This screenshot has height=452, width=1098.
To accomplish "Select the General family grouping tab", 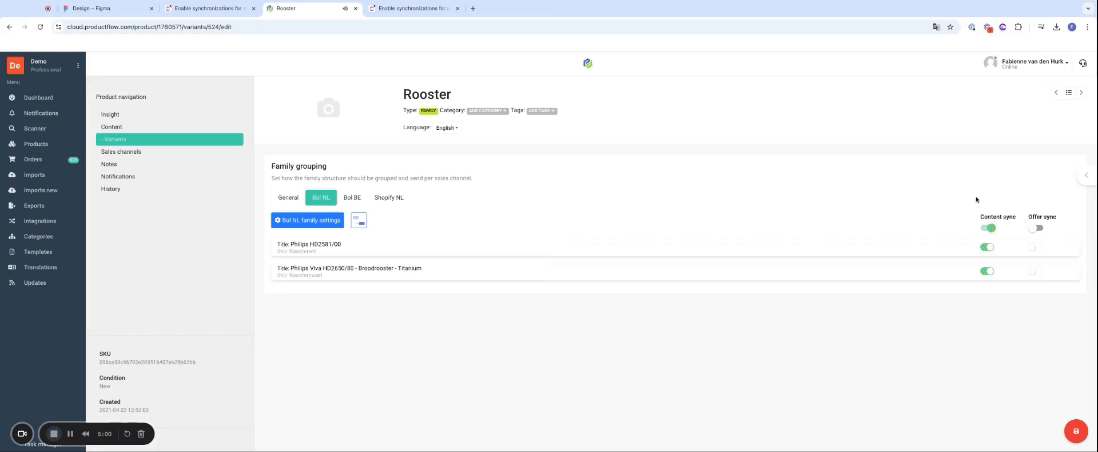I will (288, 198).
